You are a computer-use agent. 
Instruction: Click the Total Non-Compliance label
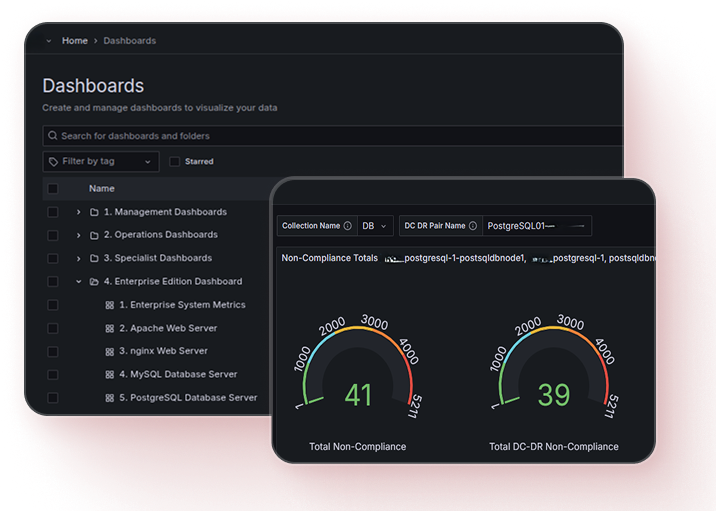(358, 447)
